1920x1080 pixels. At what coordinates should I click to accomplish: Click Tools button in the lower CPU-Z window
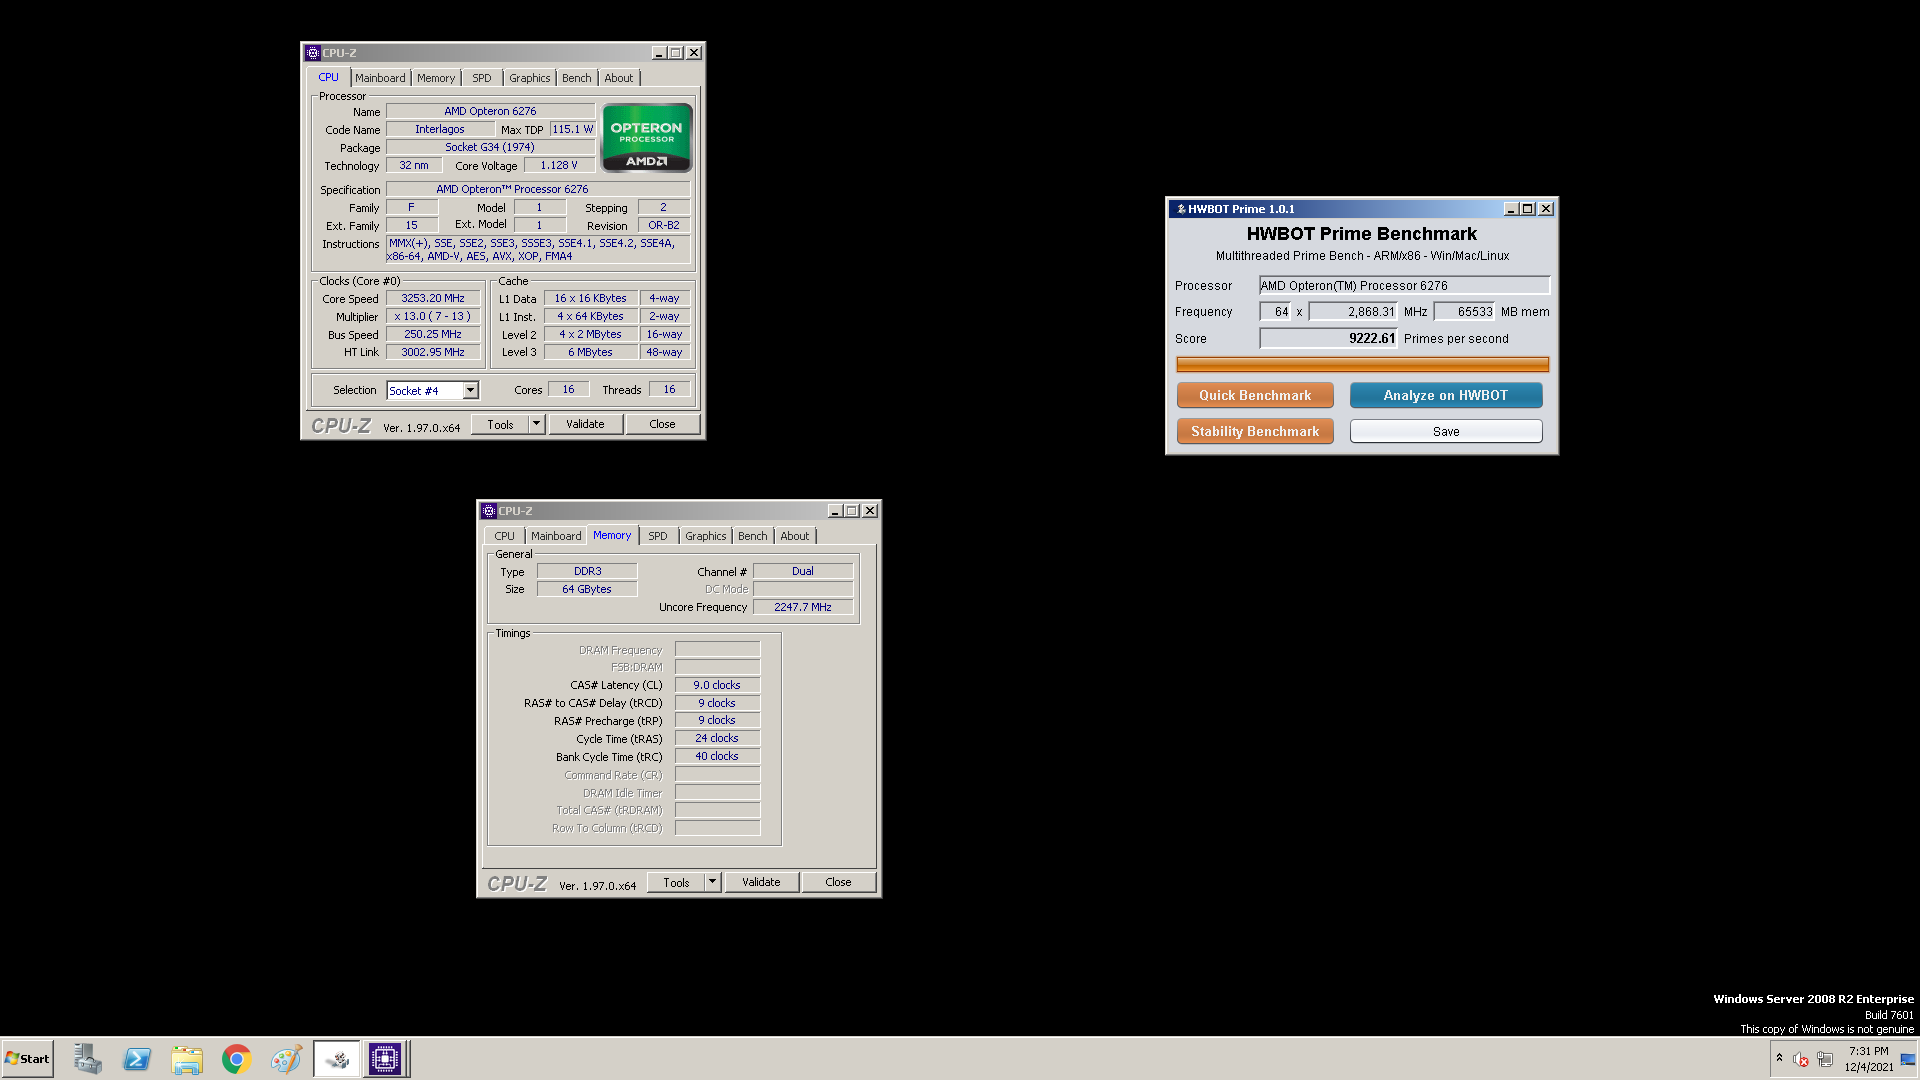click(676, 882)
